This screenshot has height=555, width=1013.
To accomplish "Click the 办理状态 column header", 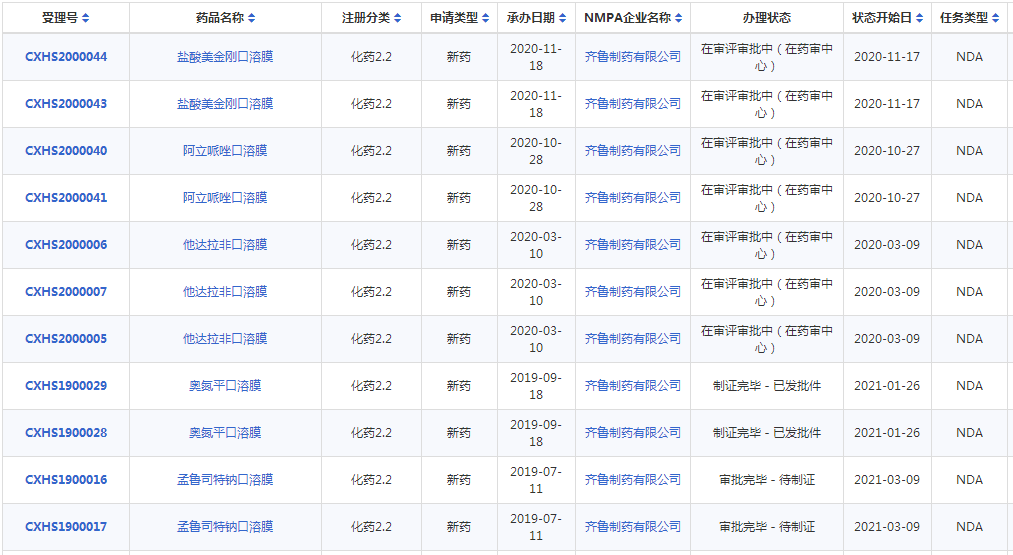I will point(767,18).
